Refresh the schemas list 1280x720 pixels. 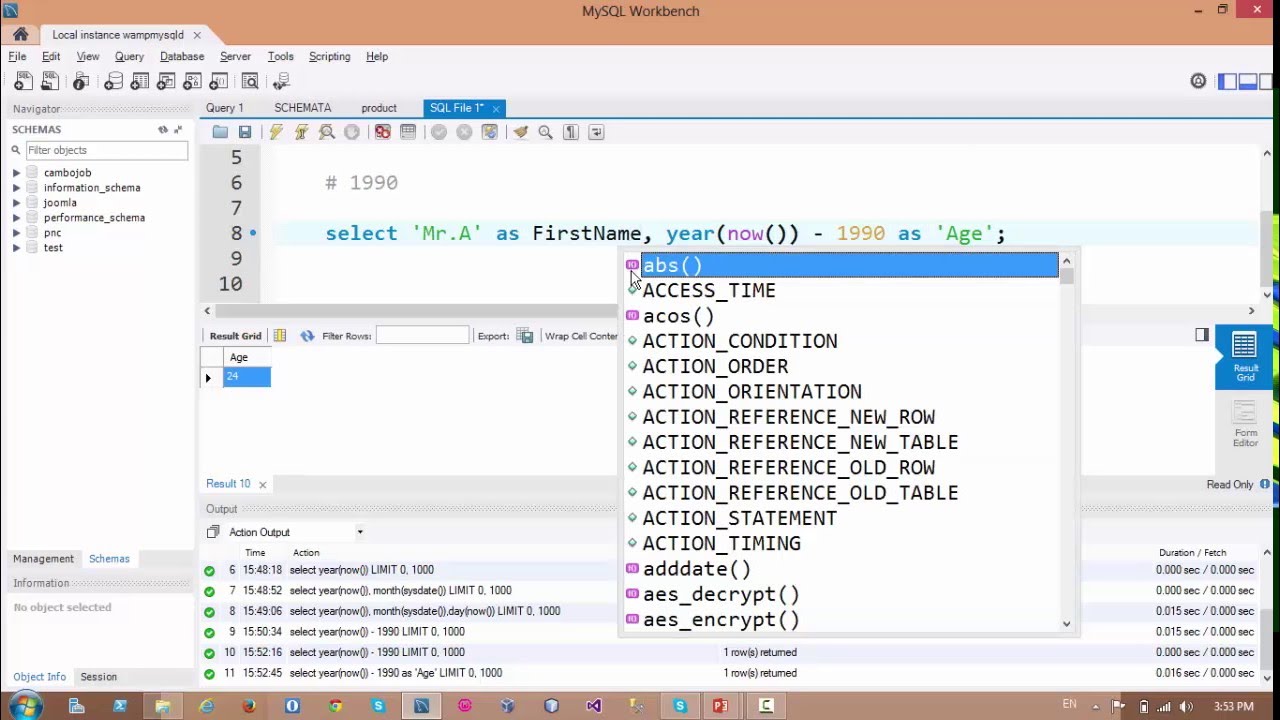coord(163,129)
